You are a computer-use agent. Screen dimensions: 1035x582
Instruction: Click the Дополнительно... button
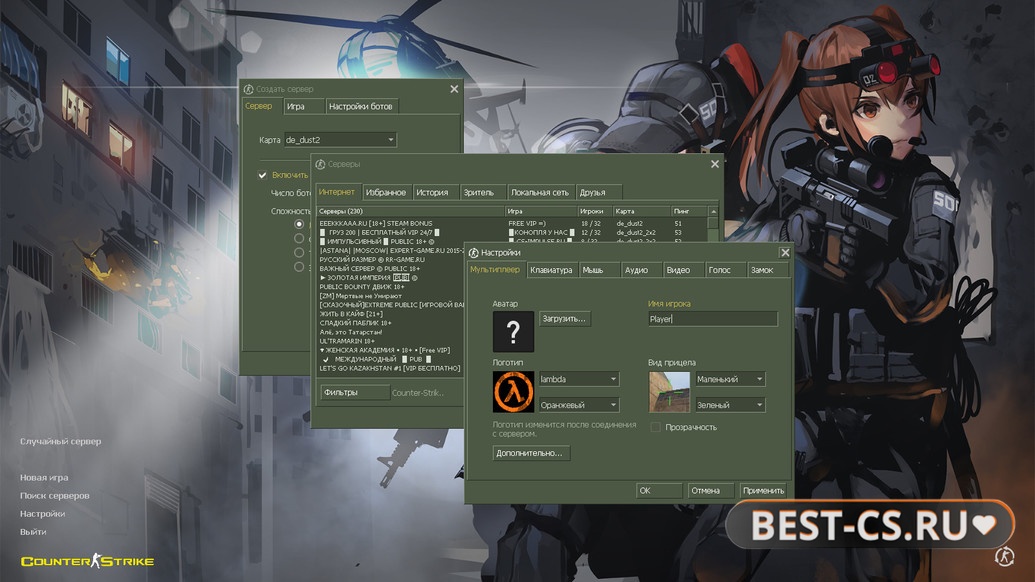click(x=531, y=453)
